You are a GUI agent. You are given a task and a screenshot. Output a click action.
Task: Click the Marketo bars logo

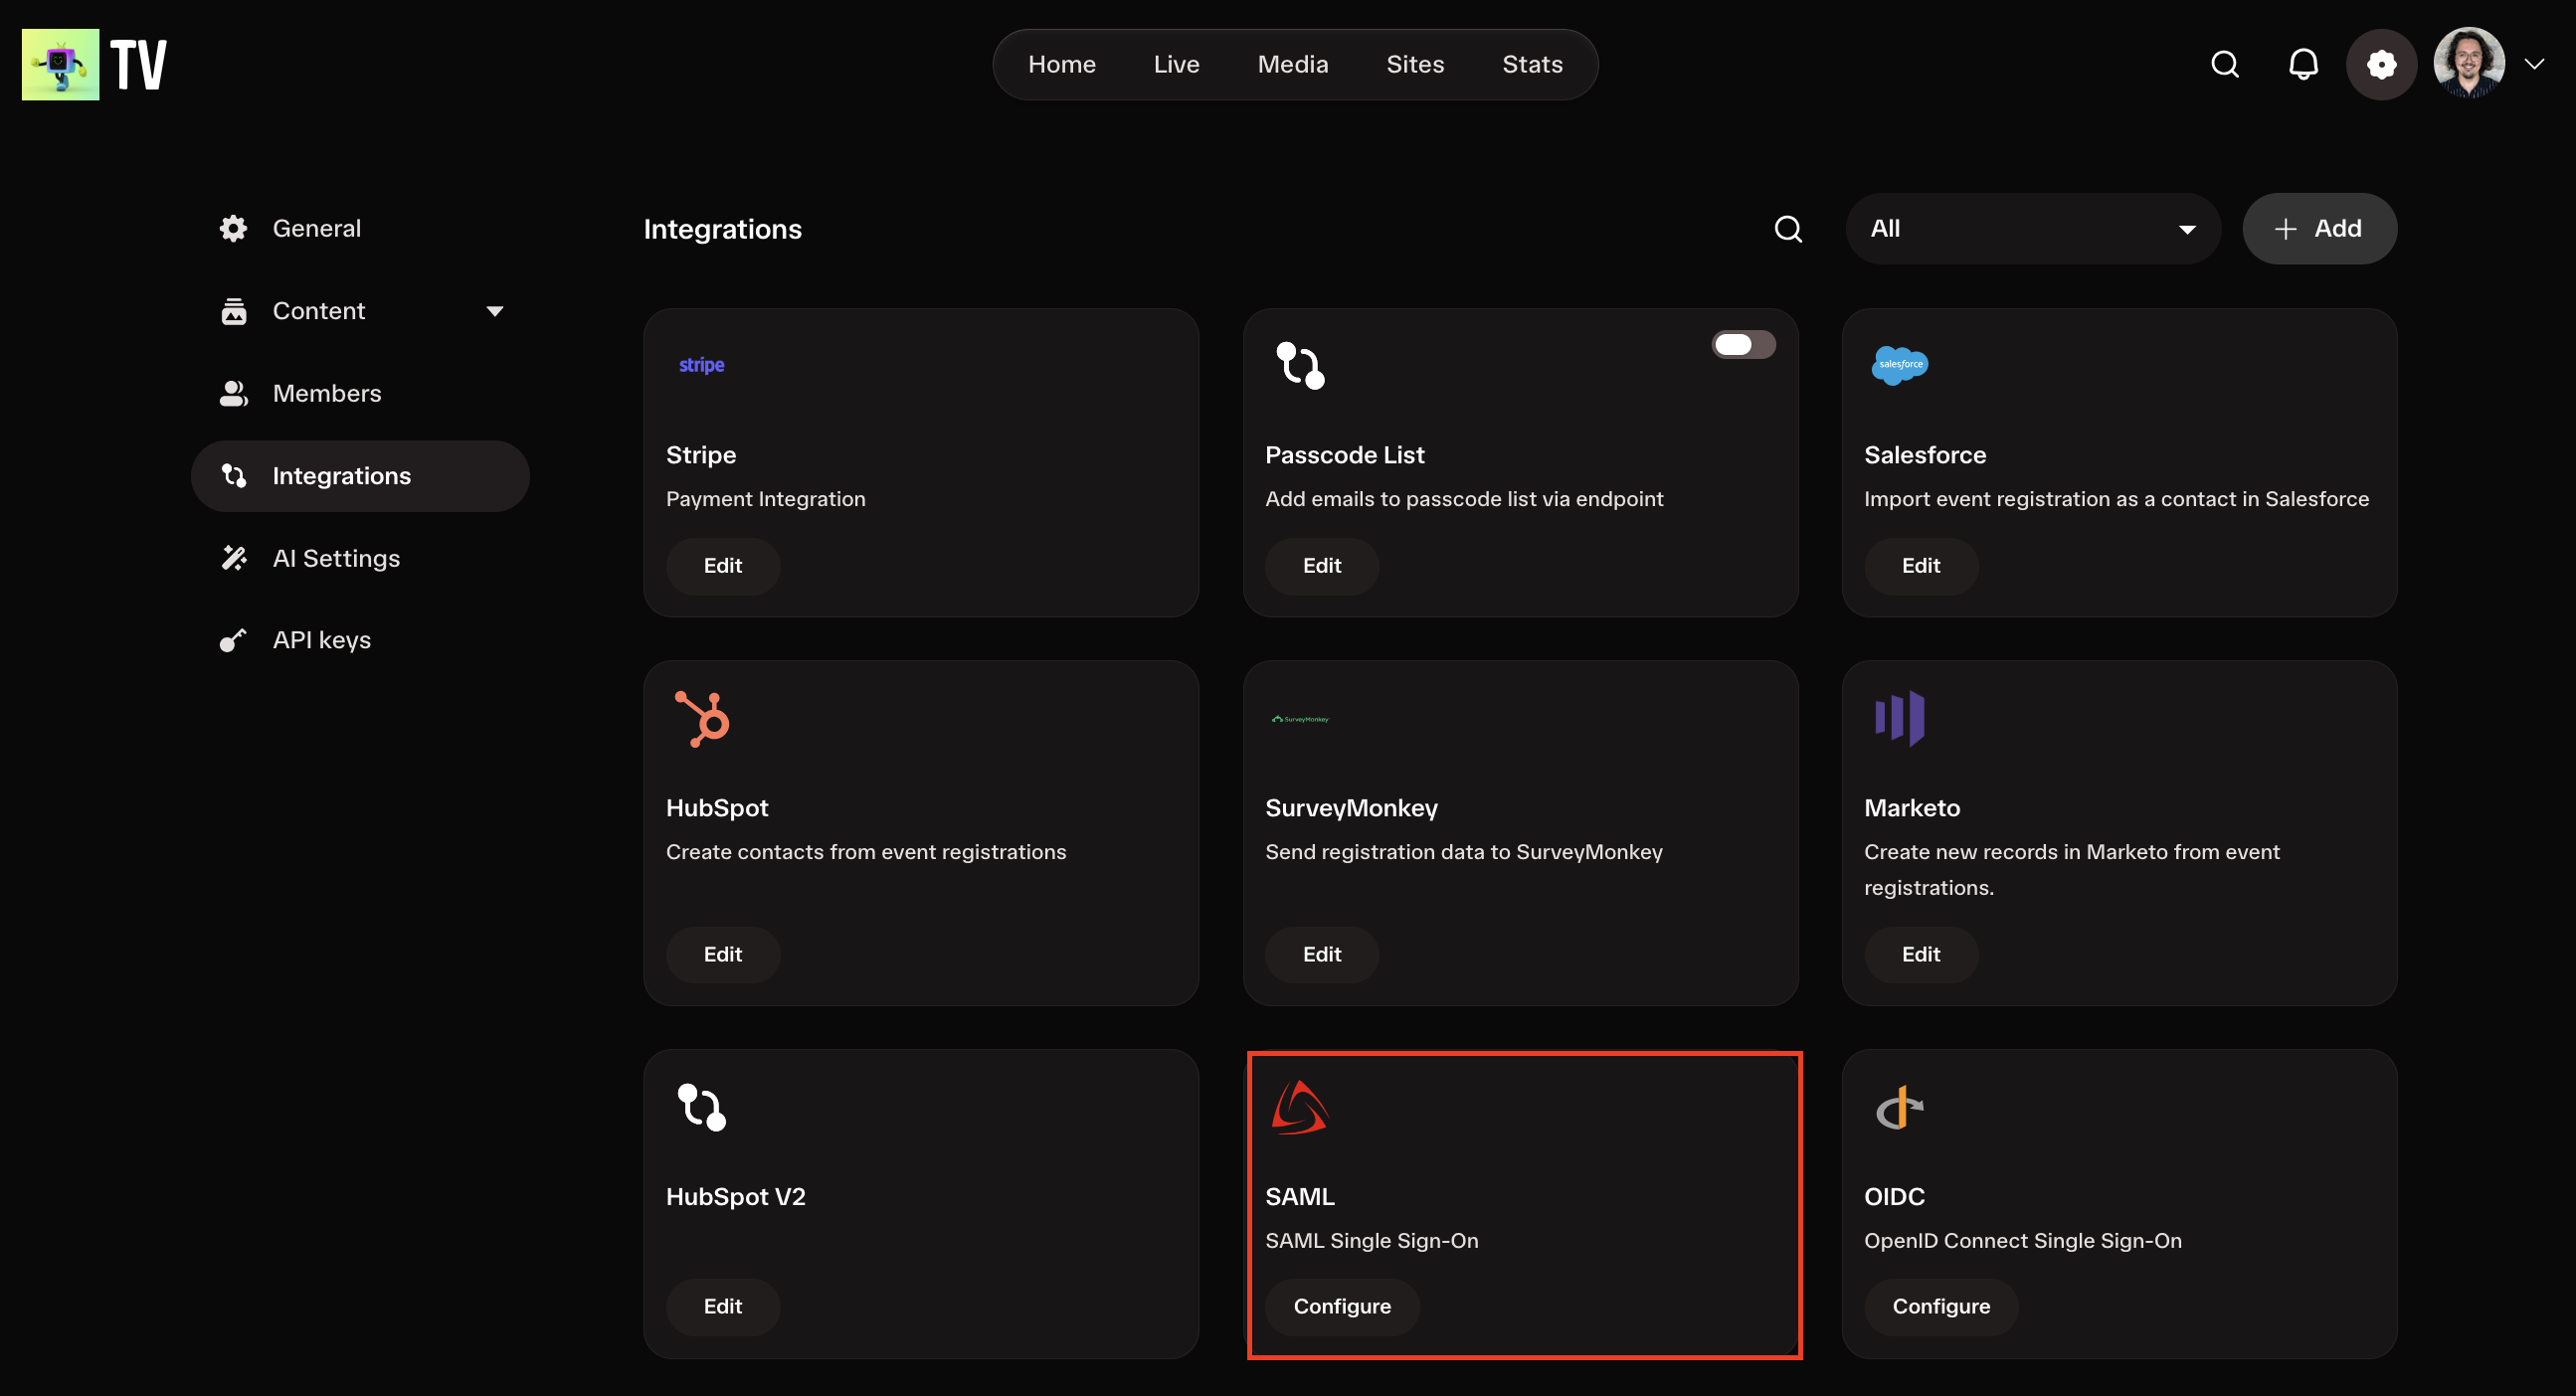point(1899,719)
